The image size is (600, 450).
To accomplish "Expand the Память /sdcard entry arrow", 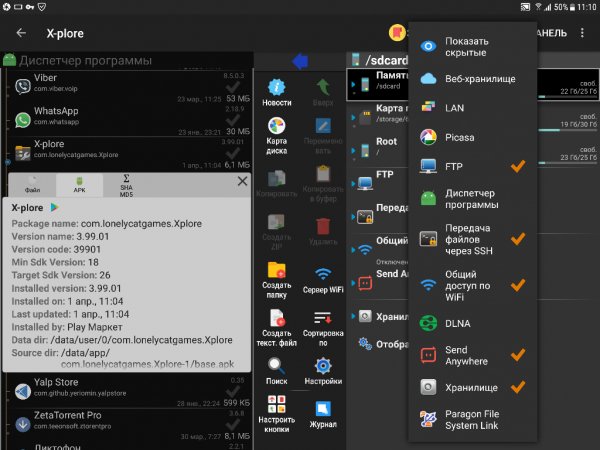I will [x=353, y=85].
